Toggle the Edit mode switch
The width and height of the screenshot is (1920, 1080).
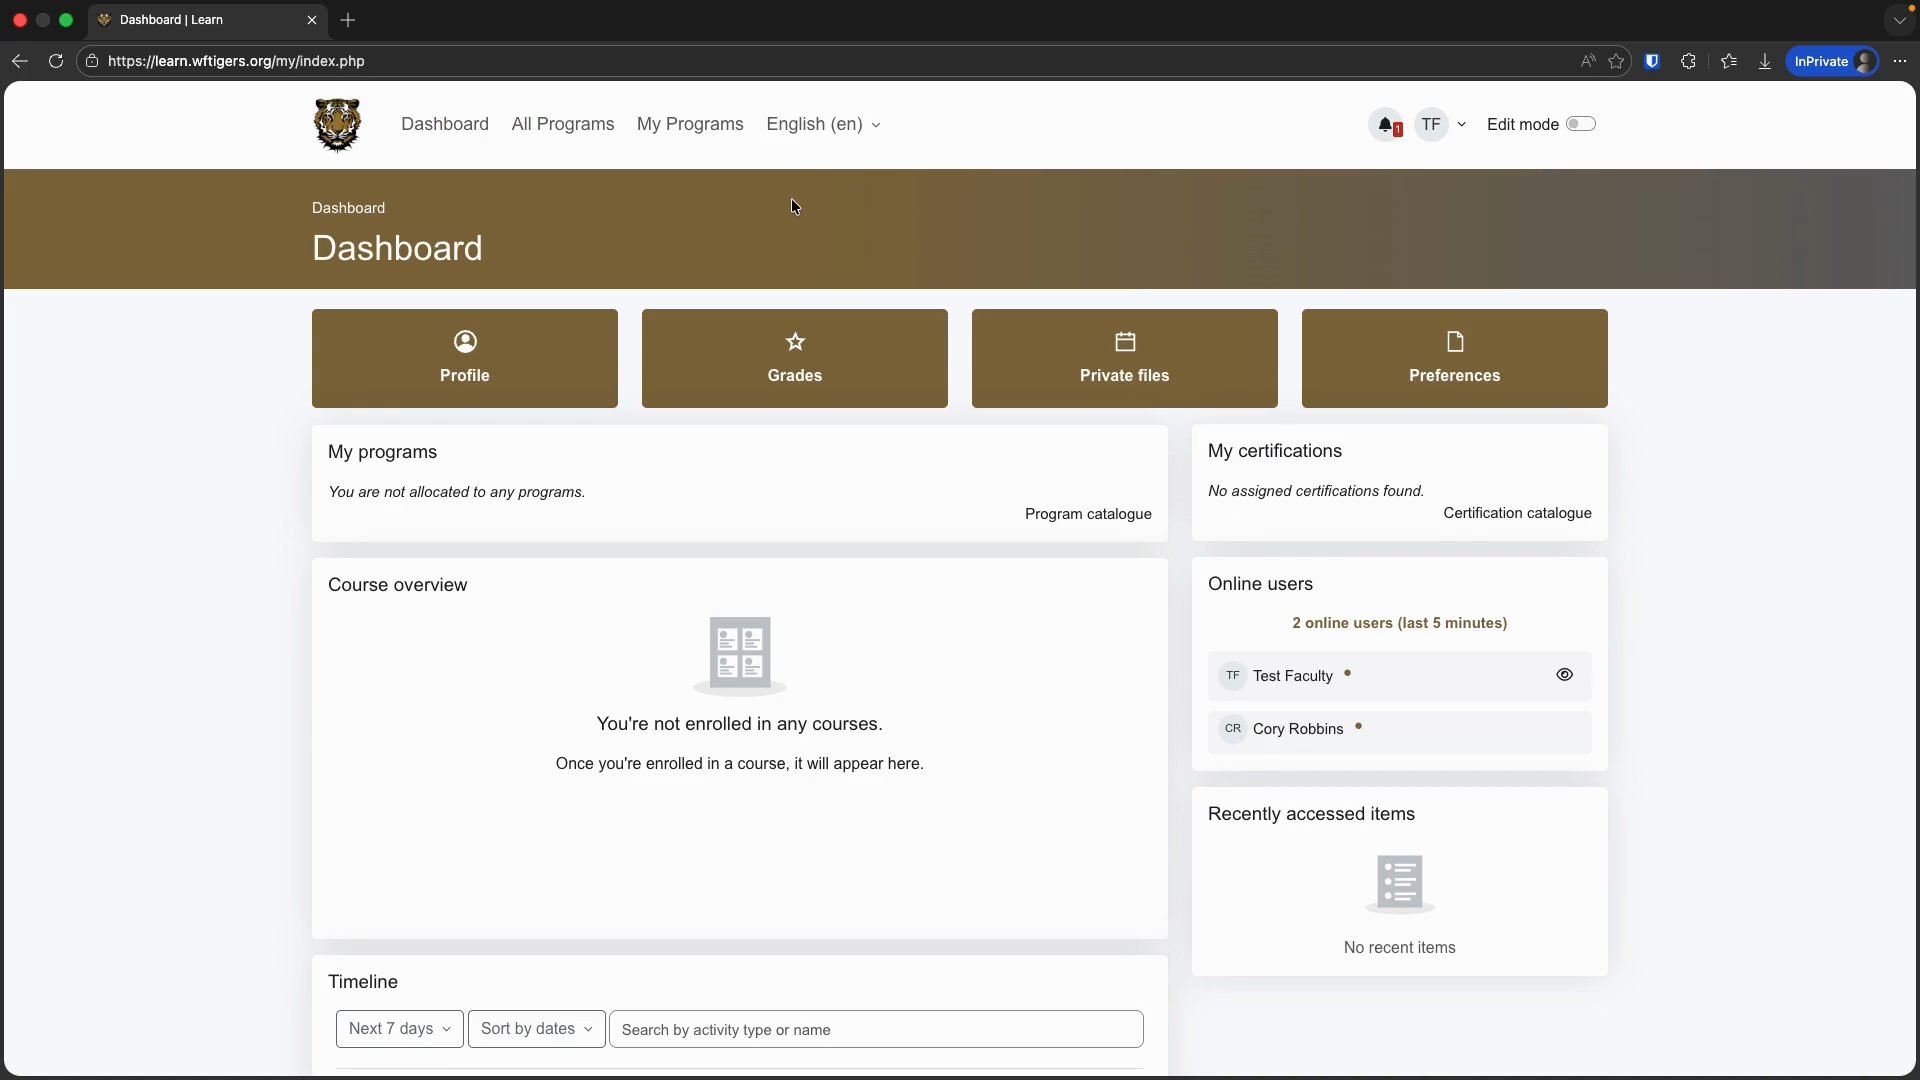click(x=1580, y=124)
